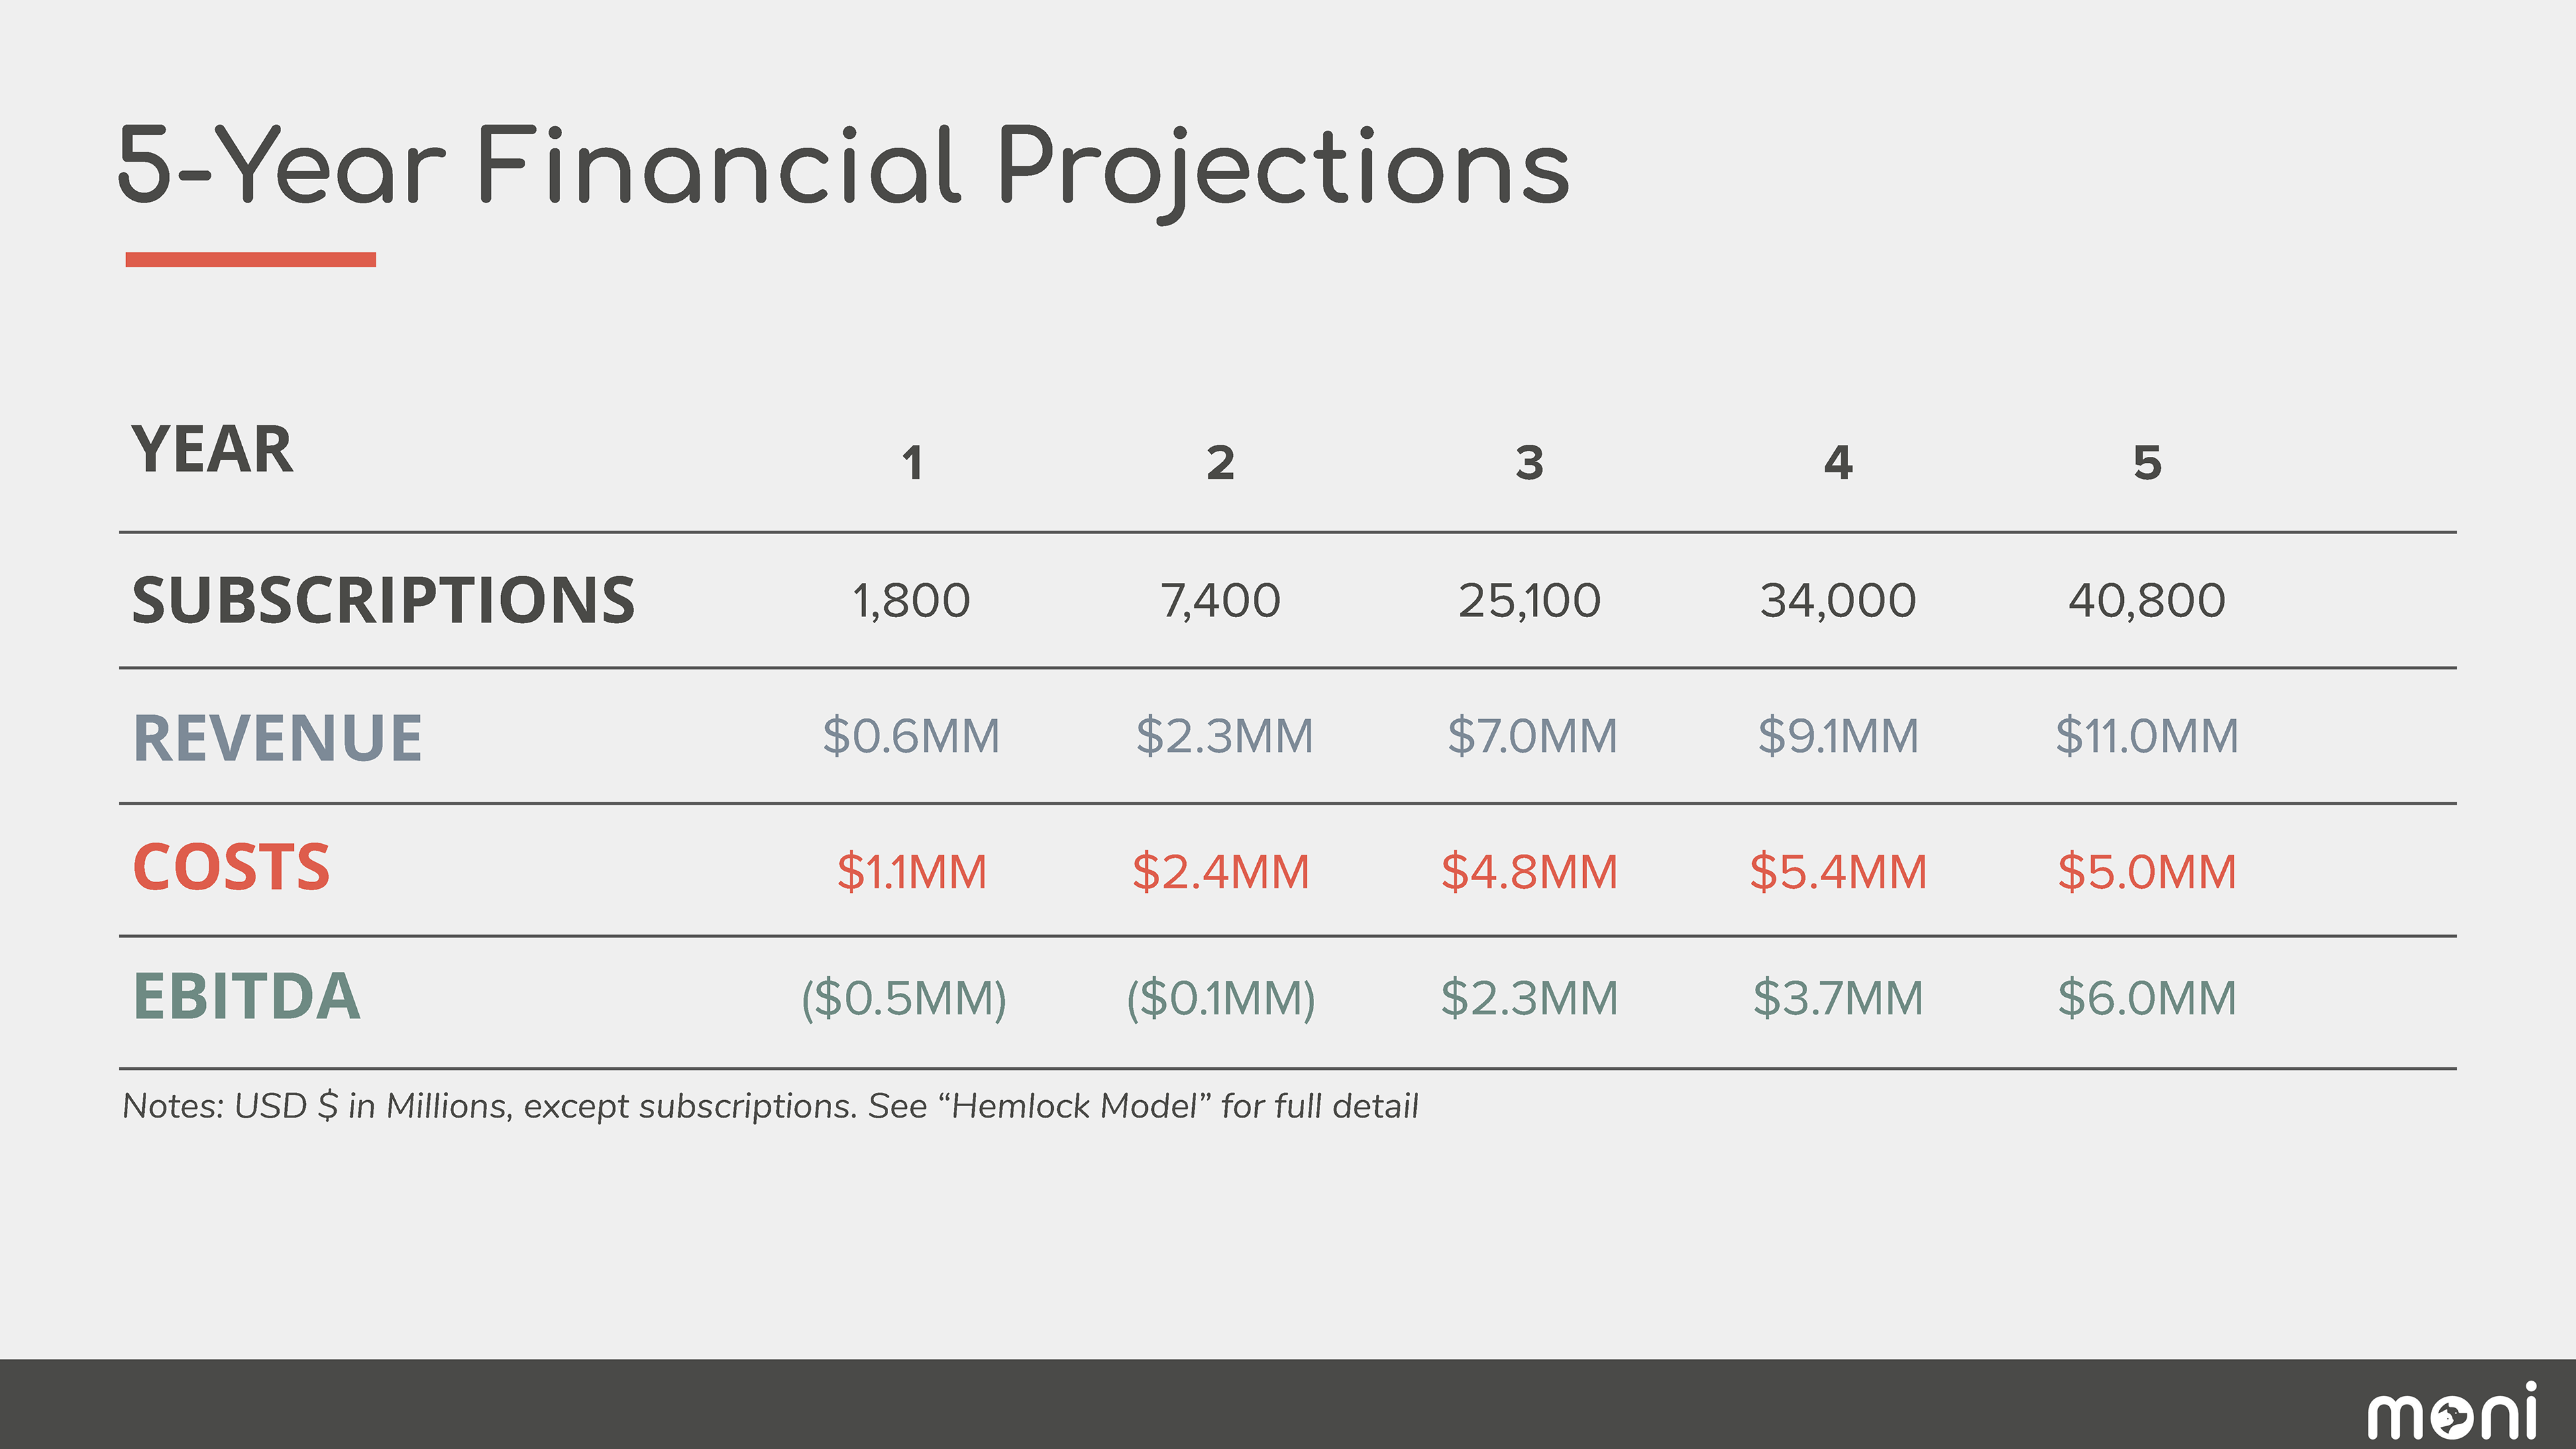Click the 25,100 subscriptions value
This screenshot has width=2576, height=1449.
[1529, 601]
